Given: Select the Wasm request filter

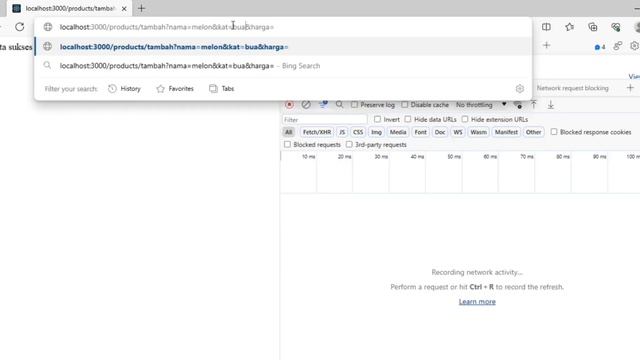Looking at the screenshot, I should [478, 132].
